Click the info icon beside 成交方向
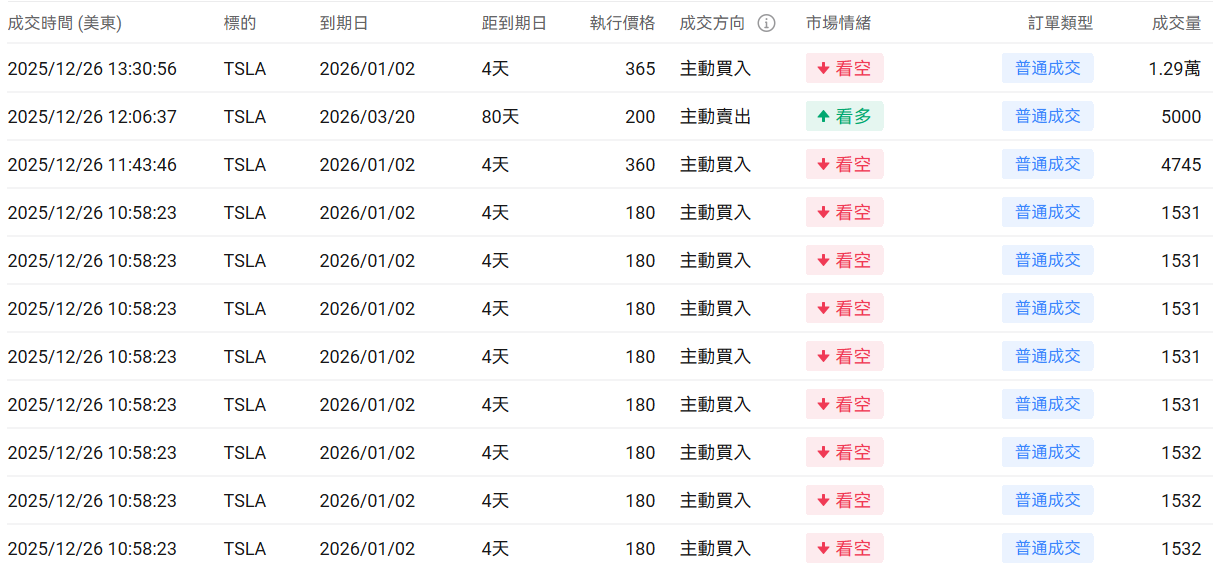Screen dimensions: 1213x567 766,23
